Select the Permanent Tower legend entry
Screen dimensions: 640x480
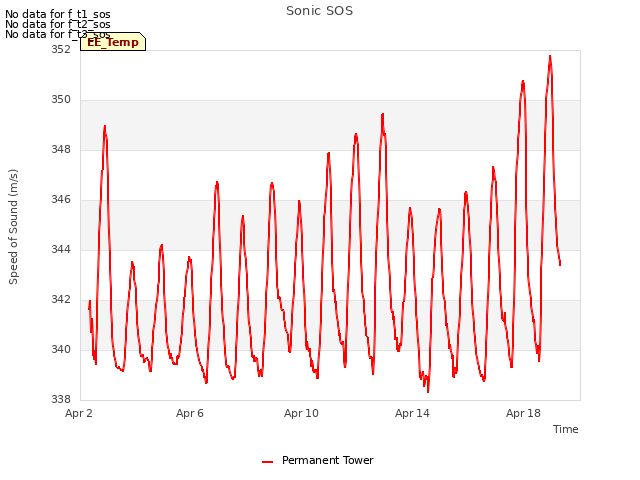point(318,460)
